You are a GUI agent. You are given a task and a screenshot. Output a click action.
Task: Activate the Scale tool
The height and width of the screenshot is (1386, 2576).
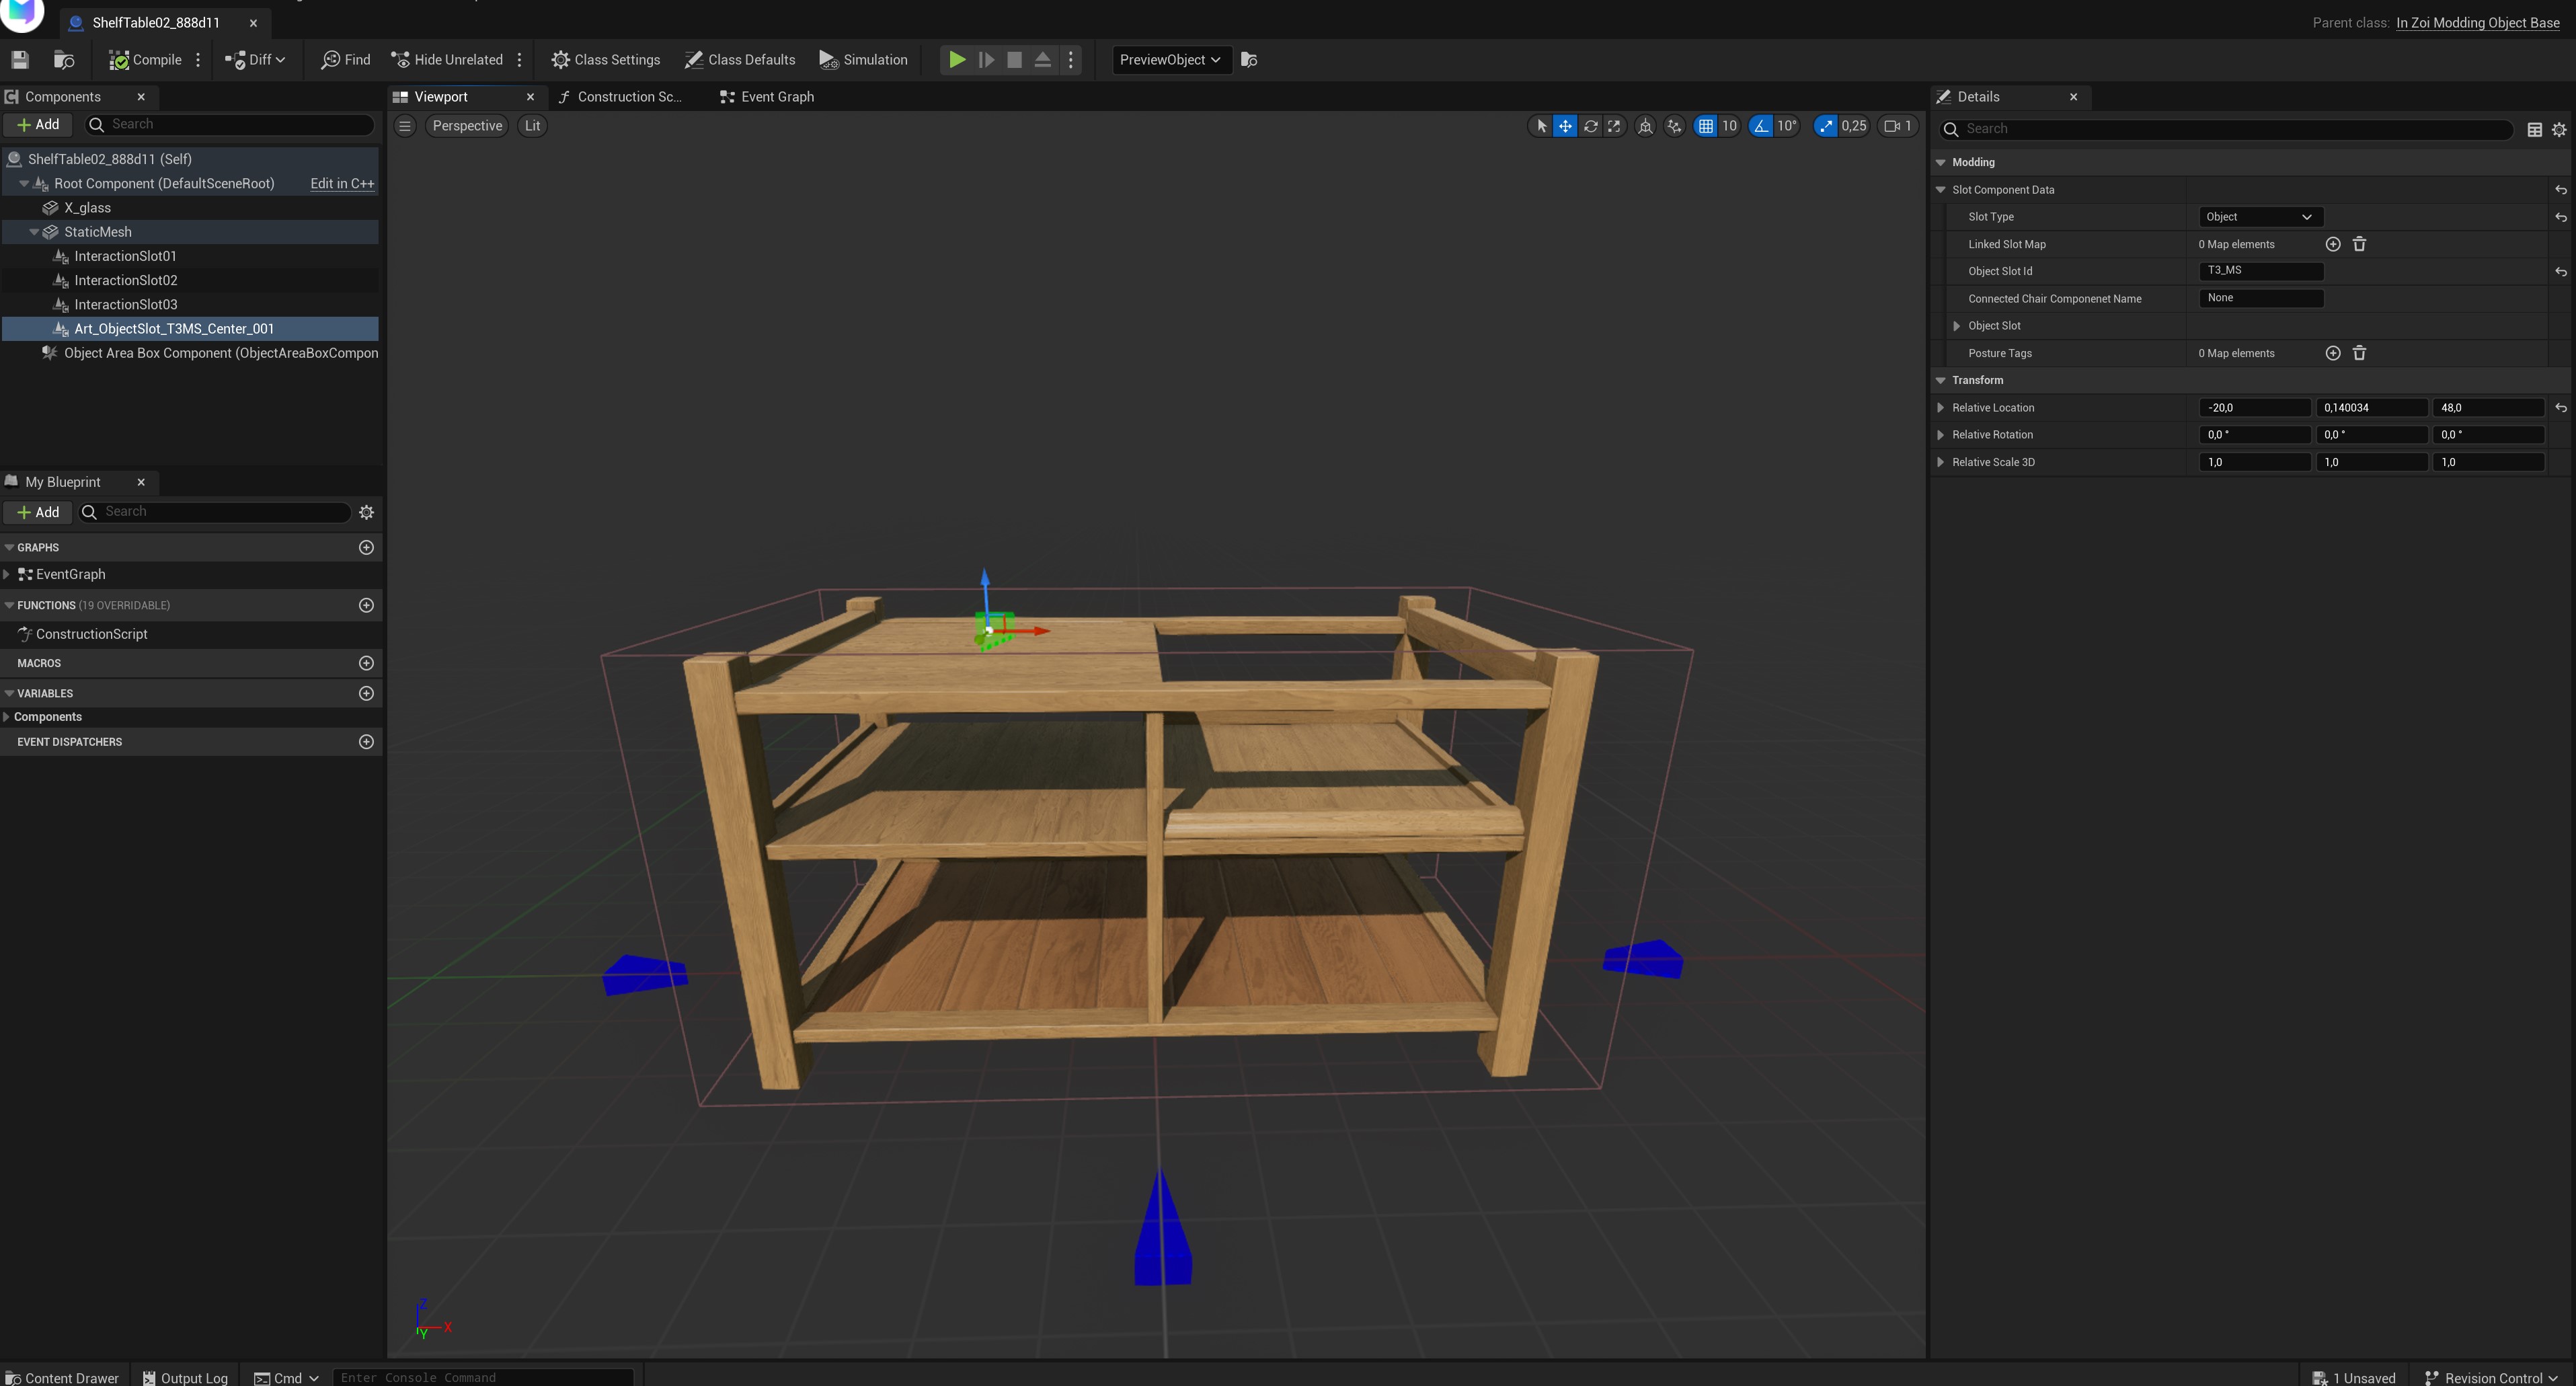1614,126
